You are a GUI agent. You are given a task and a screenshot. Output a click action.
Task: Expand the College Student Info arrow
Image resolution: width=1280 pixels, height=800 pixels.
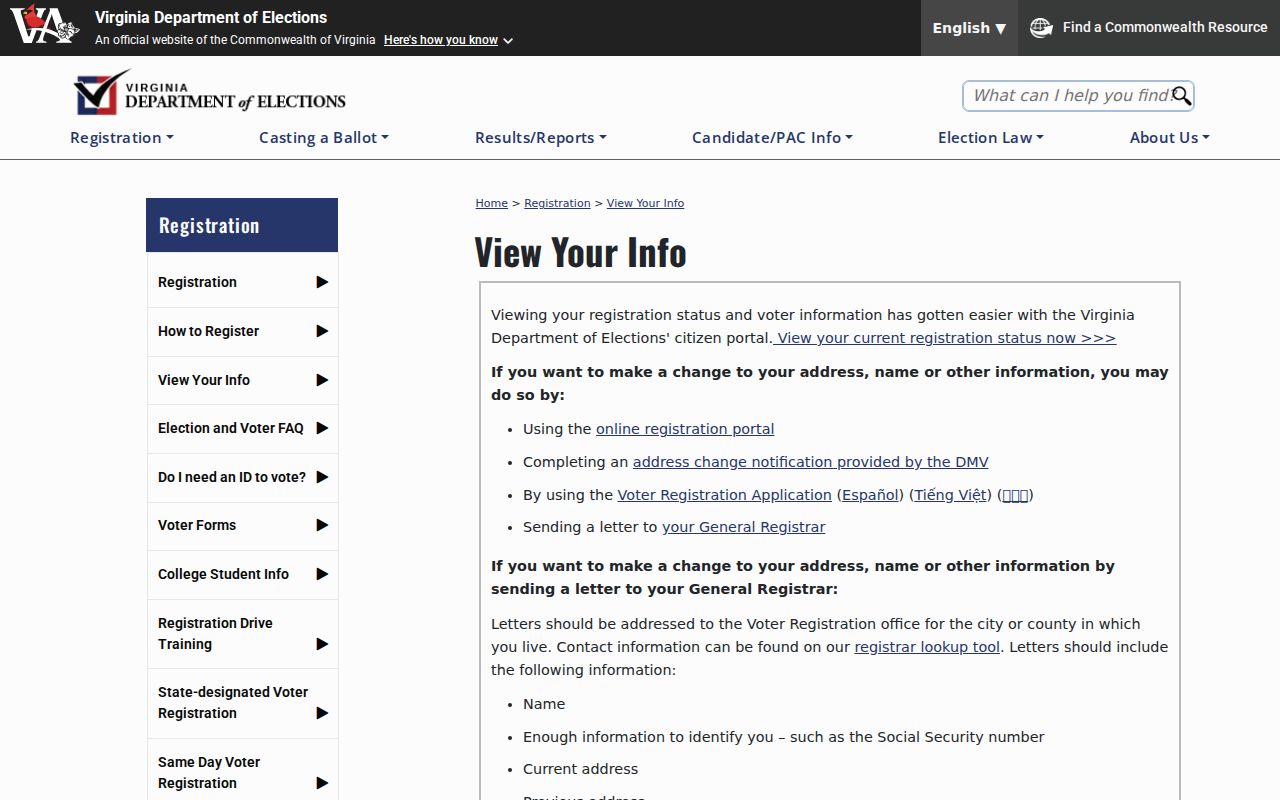(322, 574)
